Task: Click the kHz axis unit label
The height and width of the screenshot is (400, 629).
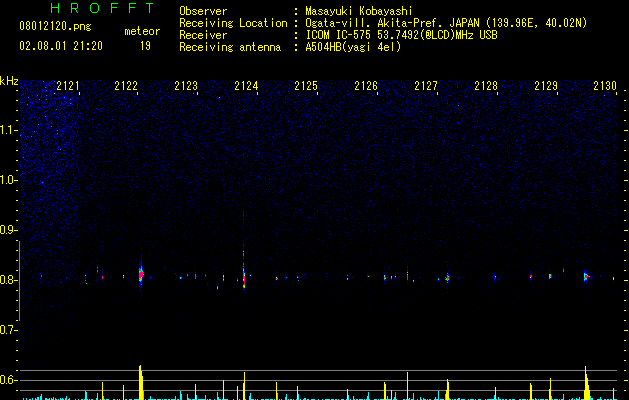Action: coord(9,81)
